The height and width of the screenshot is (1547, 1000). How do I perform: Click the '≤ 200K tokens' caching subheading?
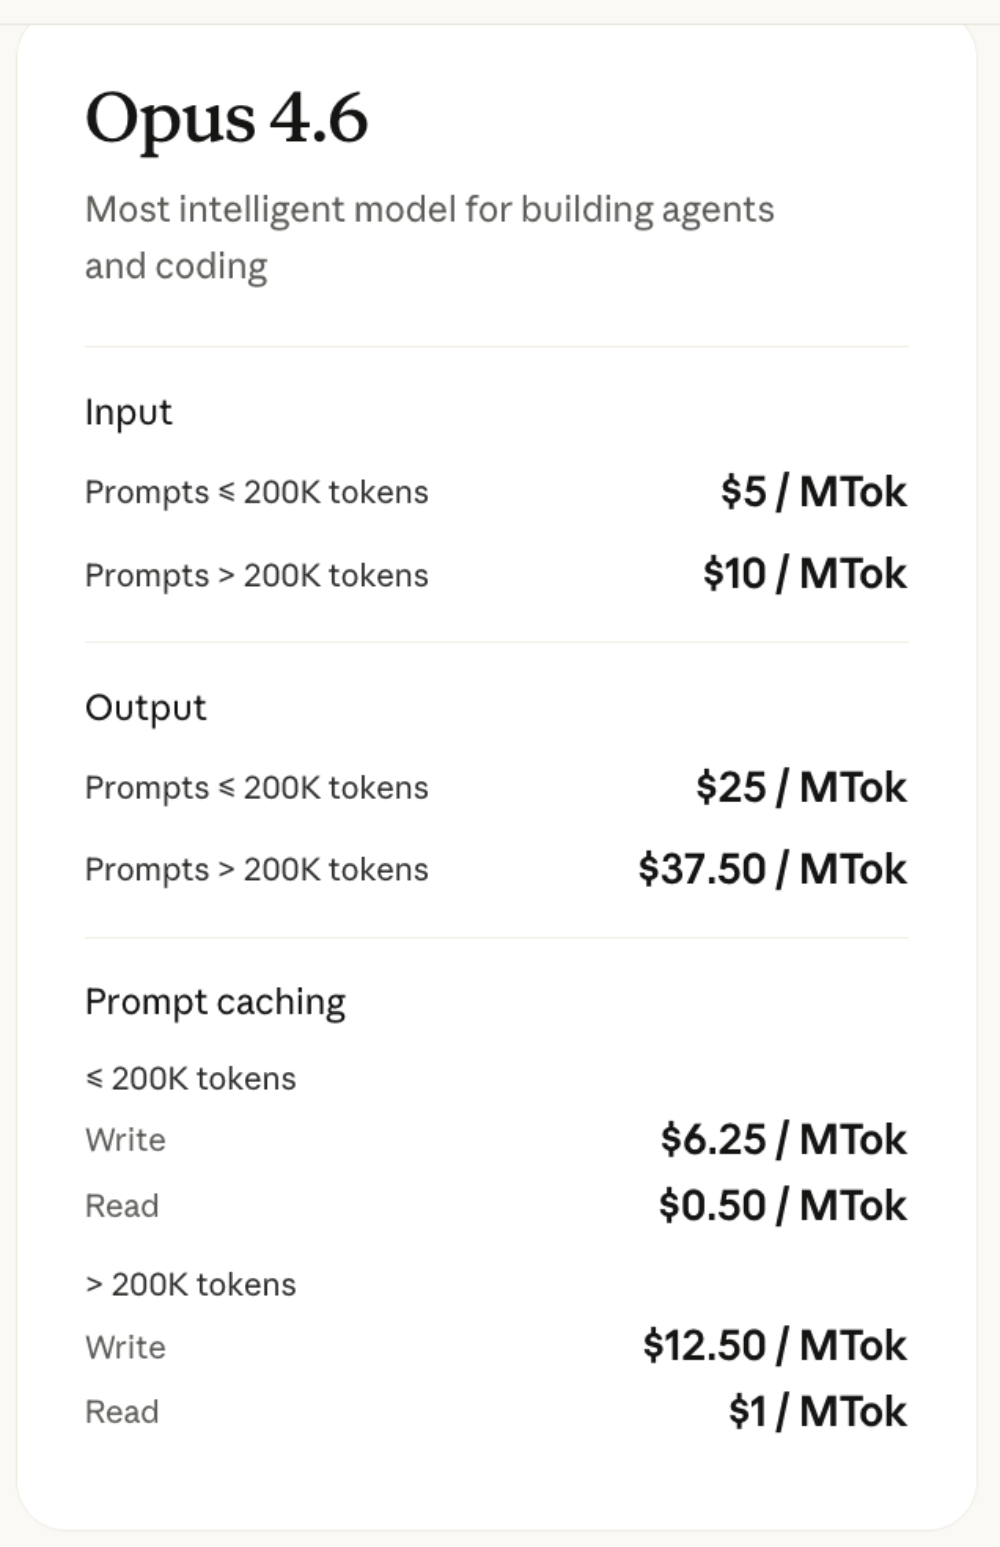(190, 1078)
